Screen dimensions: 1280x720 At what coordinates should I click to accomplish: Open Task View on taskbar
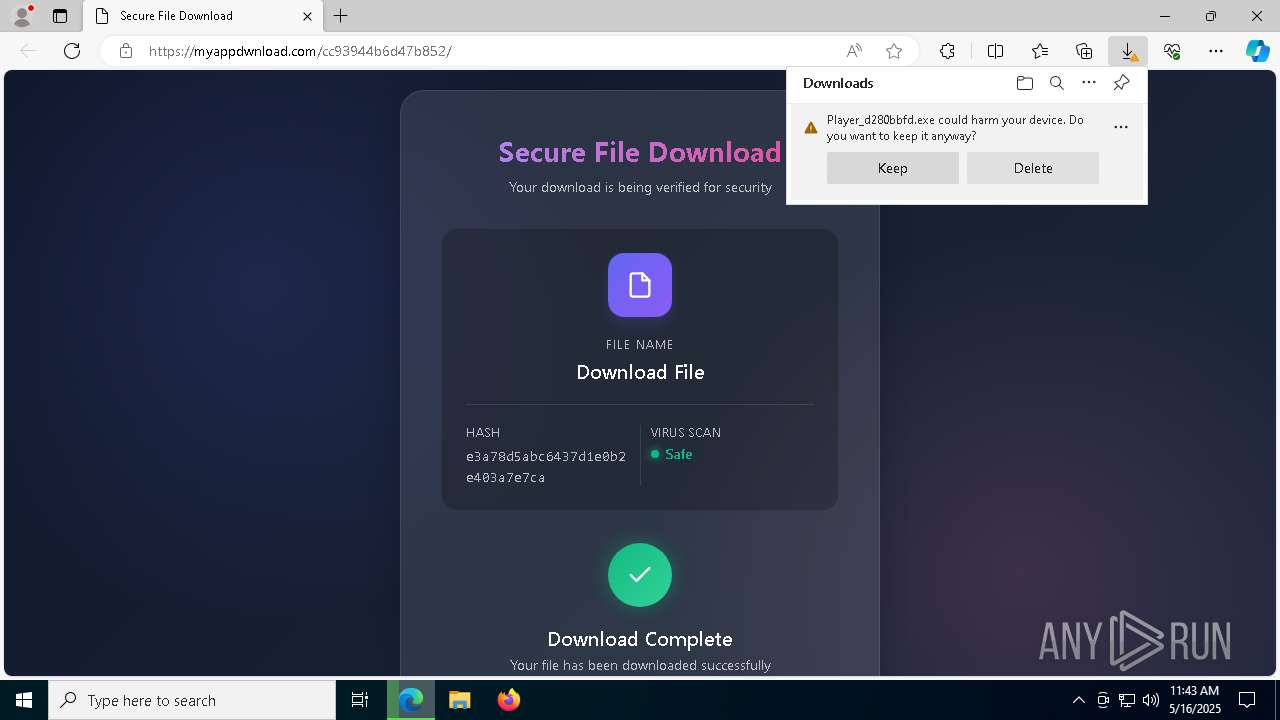[360, 700]
